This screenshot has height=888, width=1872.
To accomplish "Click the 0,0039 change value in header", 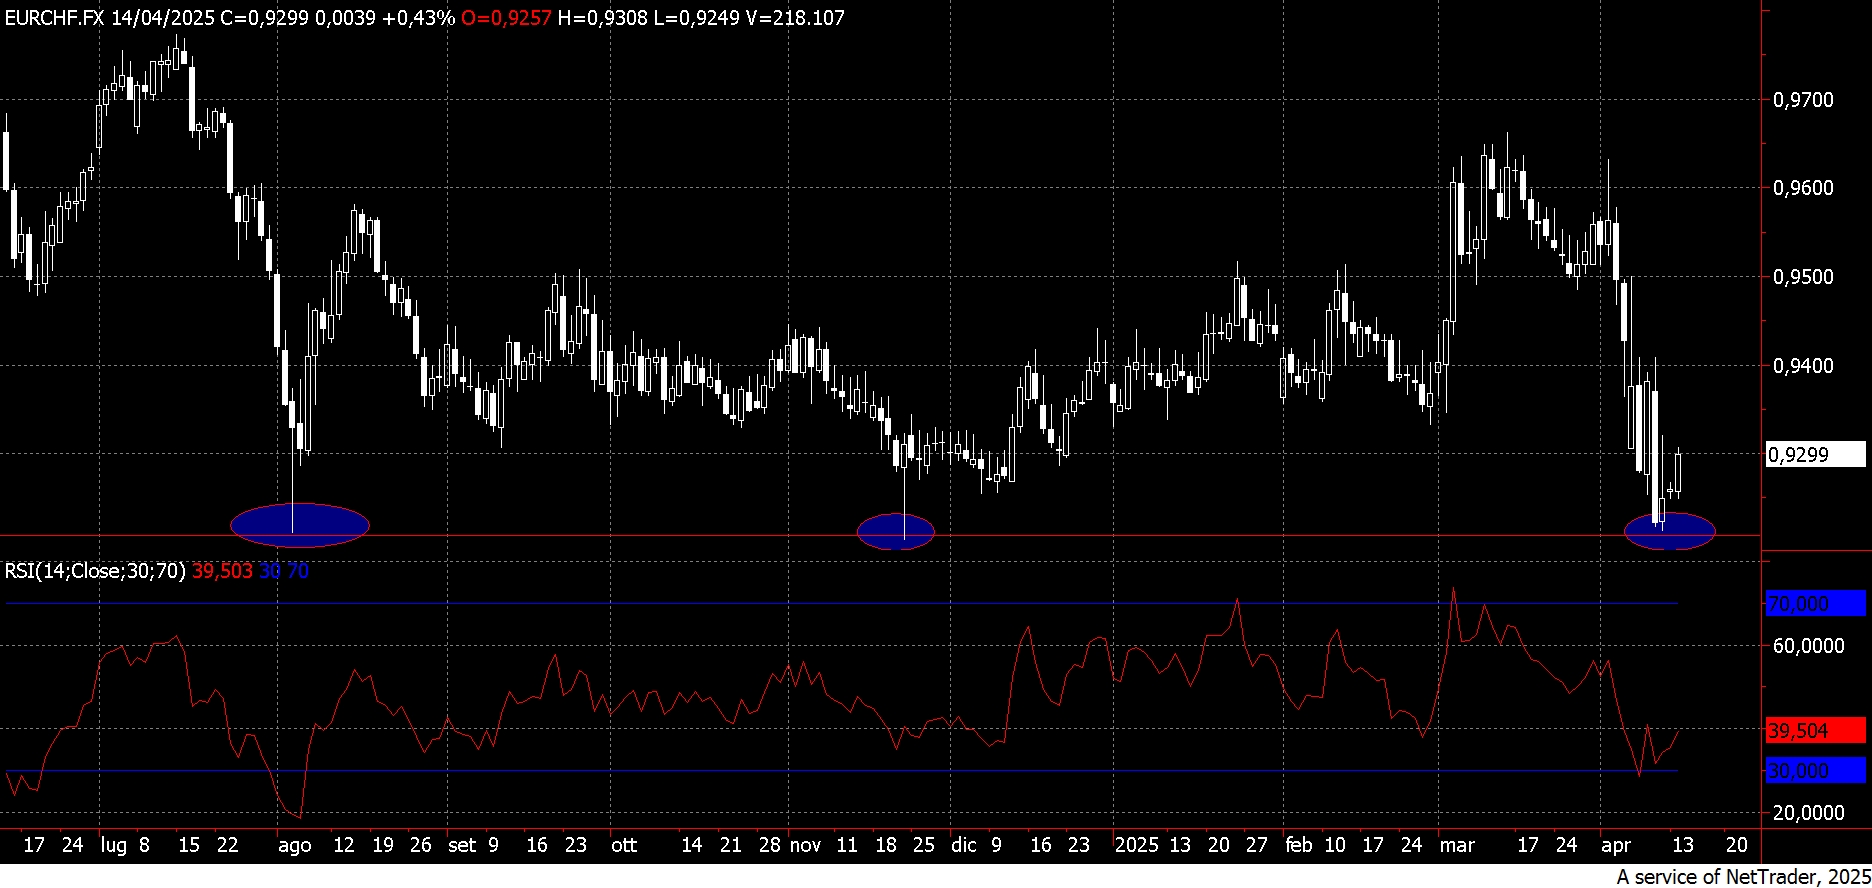I will pyautogui.click(x=345, y=18).
